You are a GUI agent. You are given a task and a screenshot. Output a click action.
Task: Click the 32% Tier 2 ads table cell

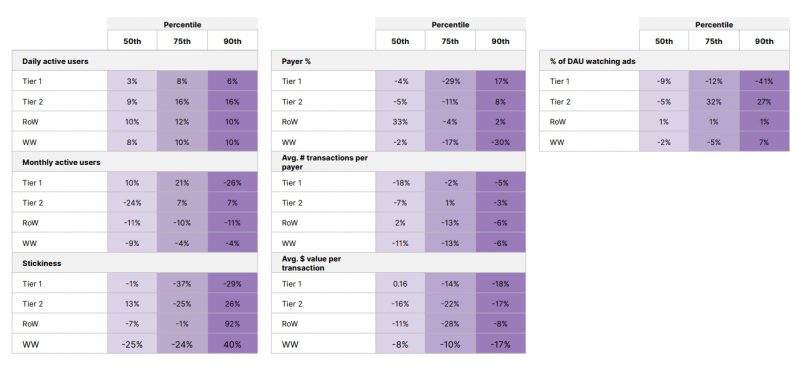click(714, 102)
